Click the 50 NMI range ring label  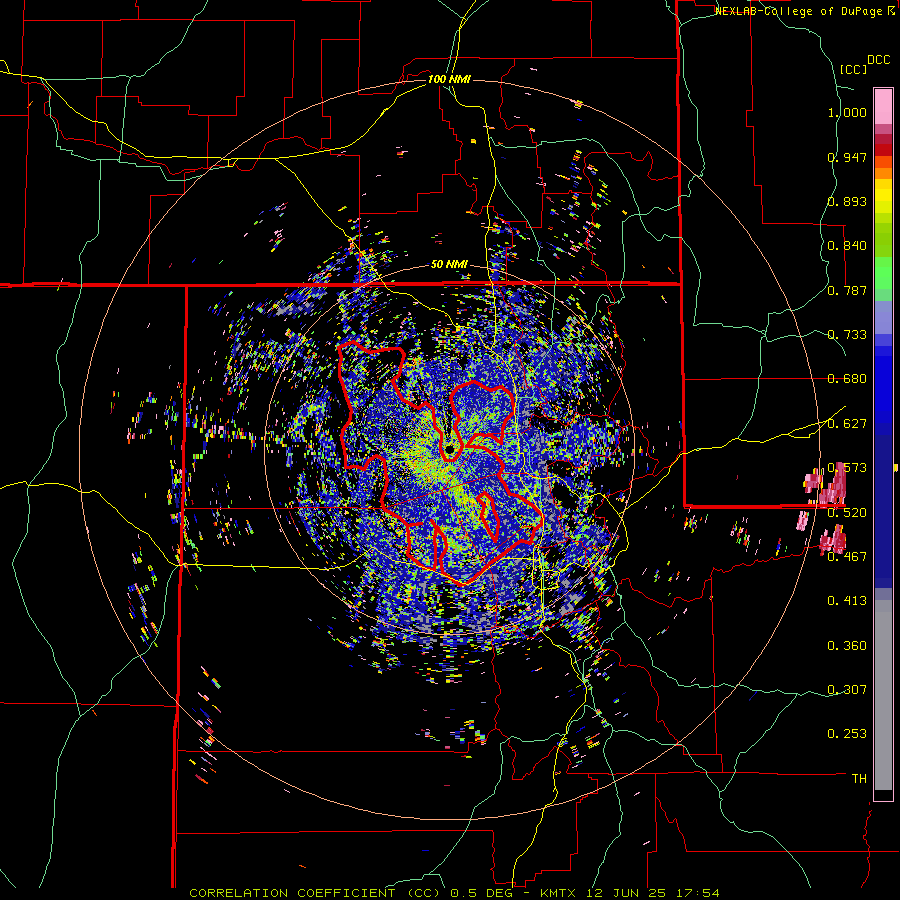pos(449,265)
